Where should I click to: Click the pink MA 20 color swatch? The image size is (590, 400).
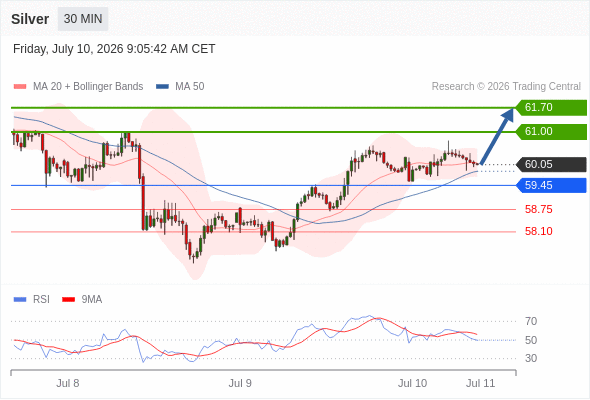(20, 87)
